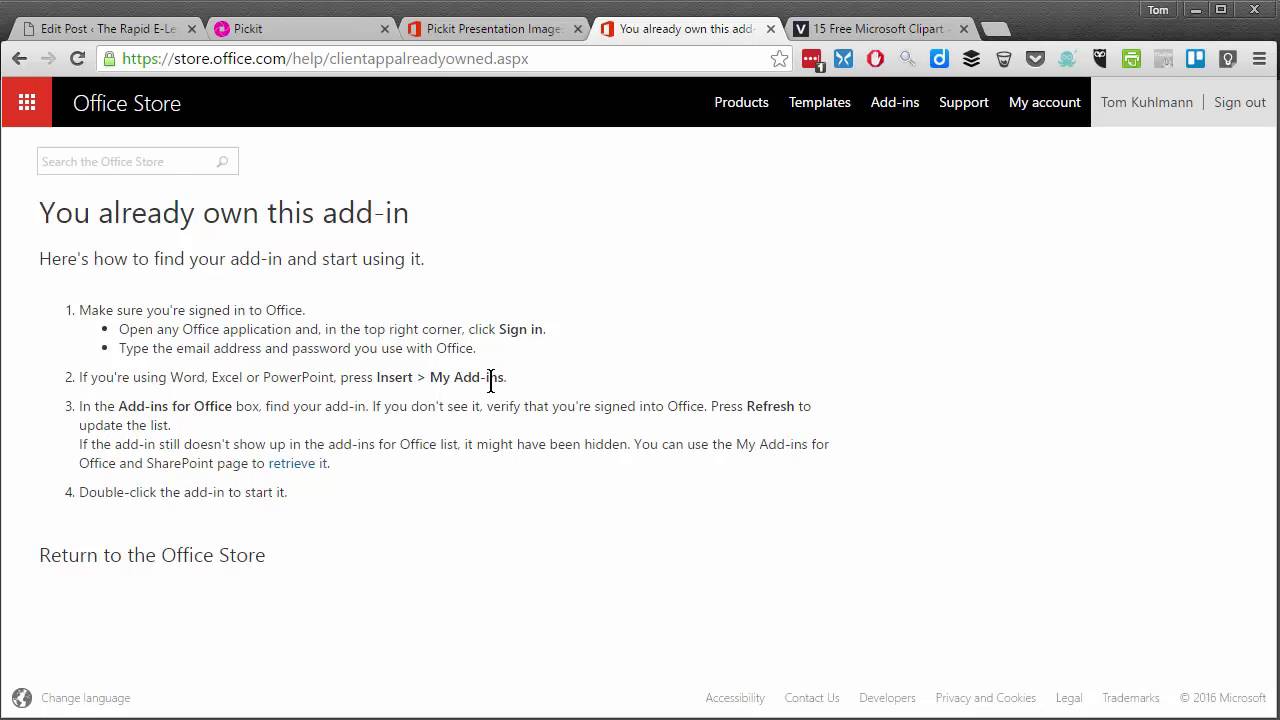
Task: Open the Contact Us footer link
Action: pyautogui.click(x=812, y=698)
